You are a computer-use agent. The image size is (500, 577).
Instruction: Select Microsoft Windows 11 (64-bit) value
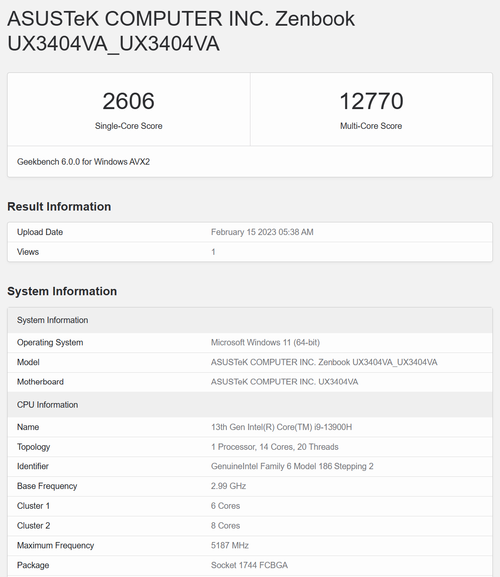pyautogui.click(x=265, y=342)
